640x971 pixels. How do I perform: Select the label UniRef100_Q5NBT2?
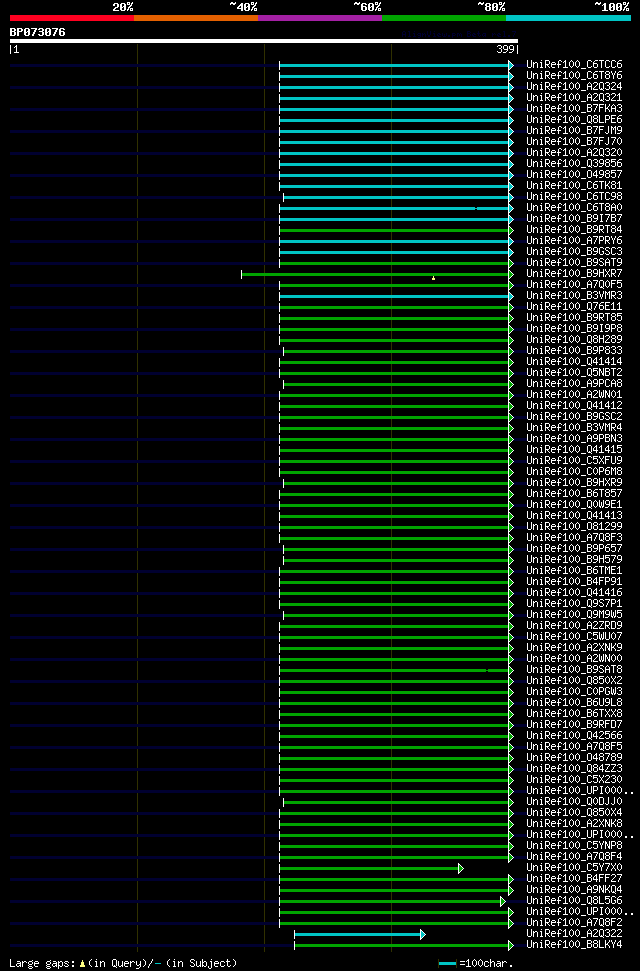(x=574, y=373)
